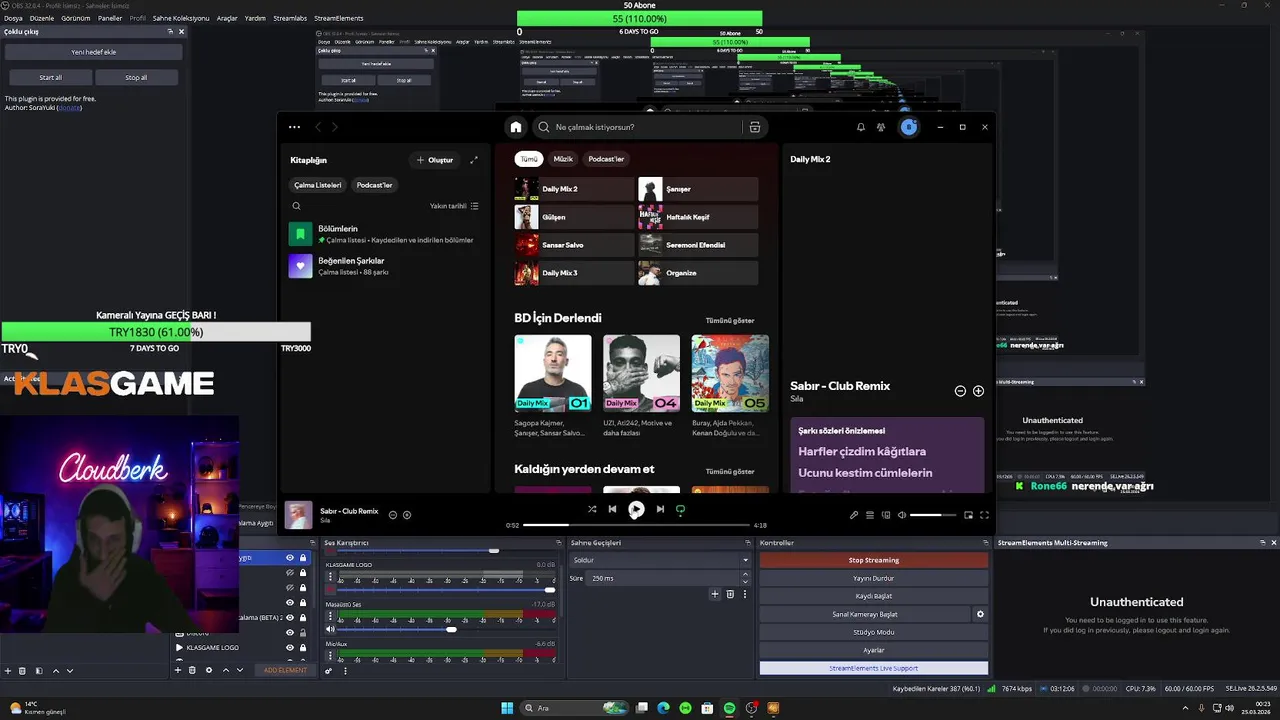Add a scene transition with plus icon
The image size is (1280, 720).
[715, 594]
